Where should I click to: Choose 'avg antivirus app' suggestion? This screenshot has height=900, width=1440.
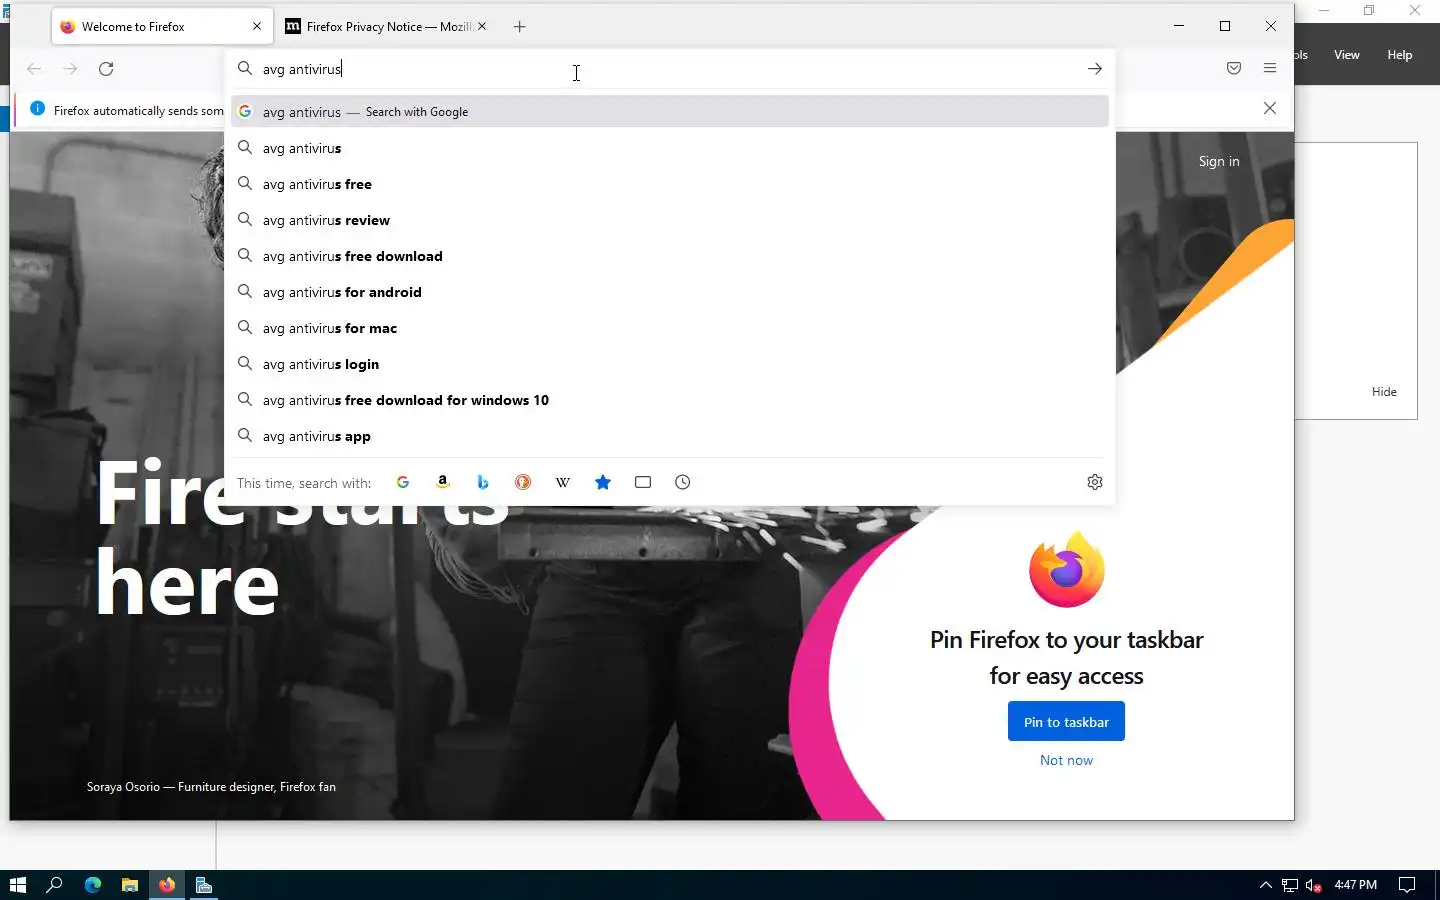[670, 436]
